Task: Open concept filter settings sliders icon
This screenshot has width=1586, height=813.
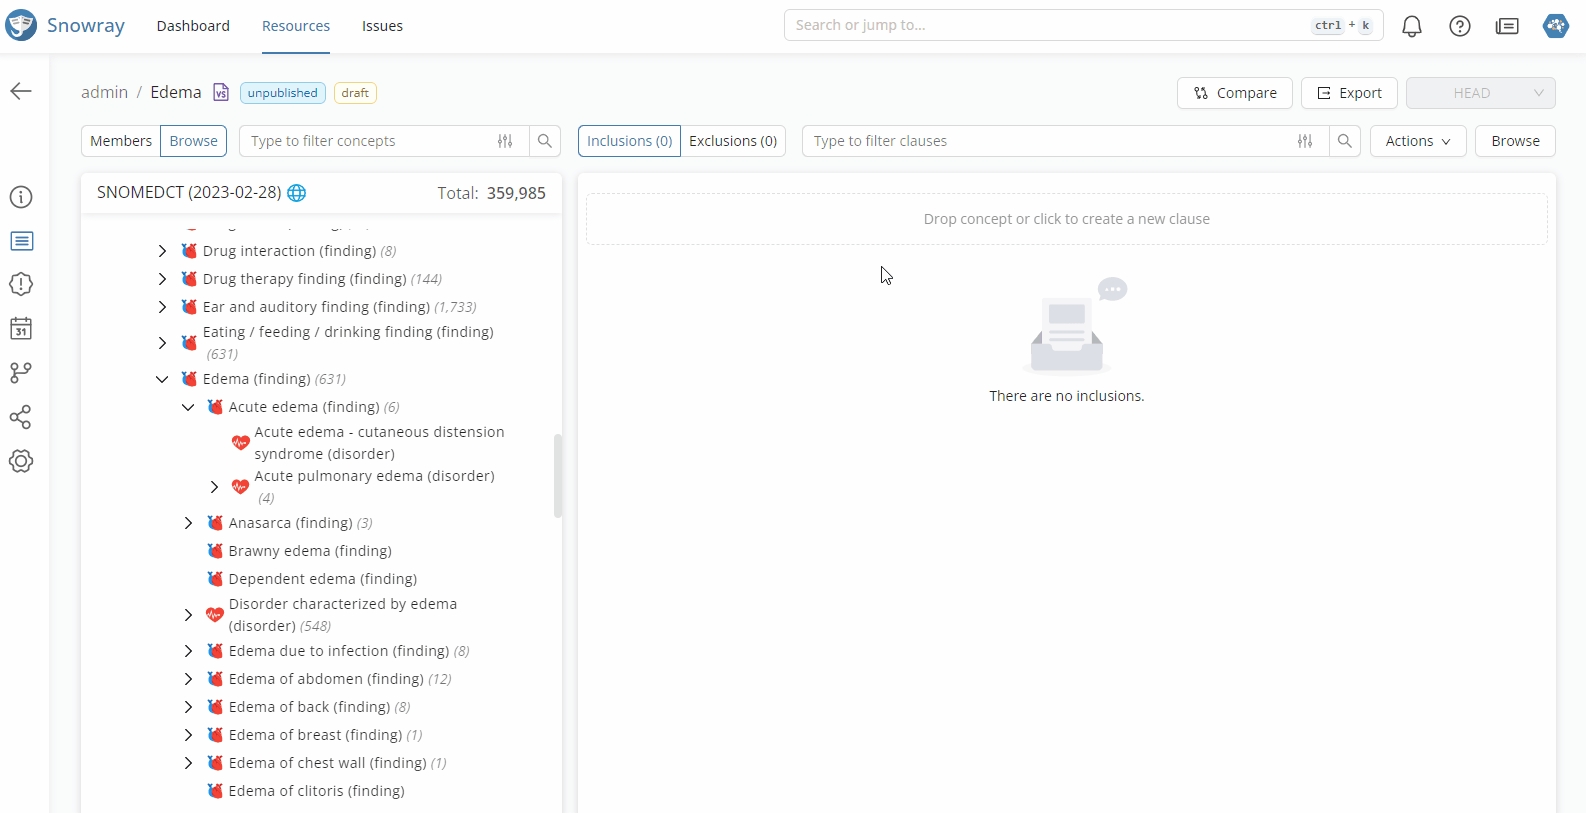Action: 505,141
